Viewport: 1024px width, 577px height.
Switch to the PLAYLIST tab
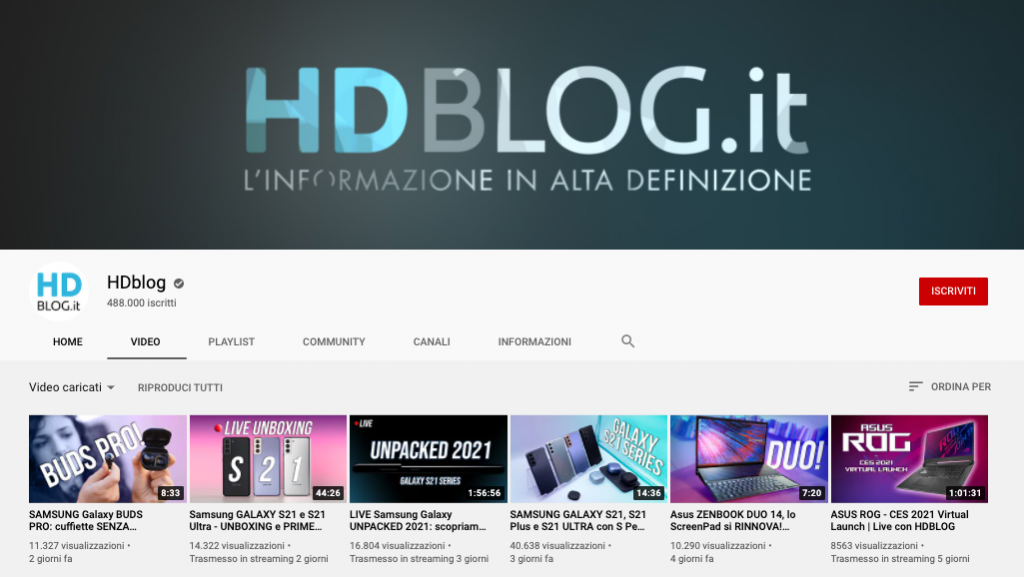point(231,341)
